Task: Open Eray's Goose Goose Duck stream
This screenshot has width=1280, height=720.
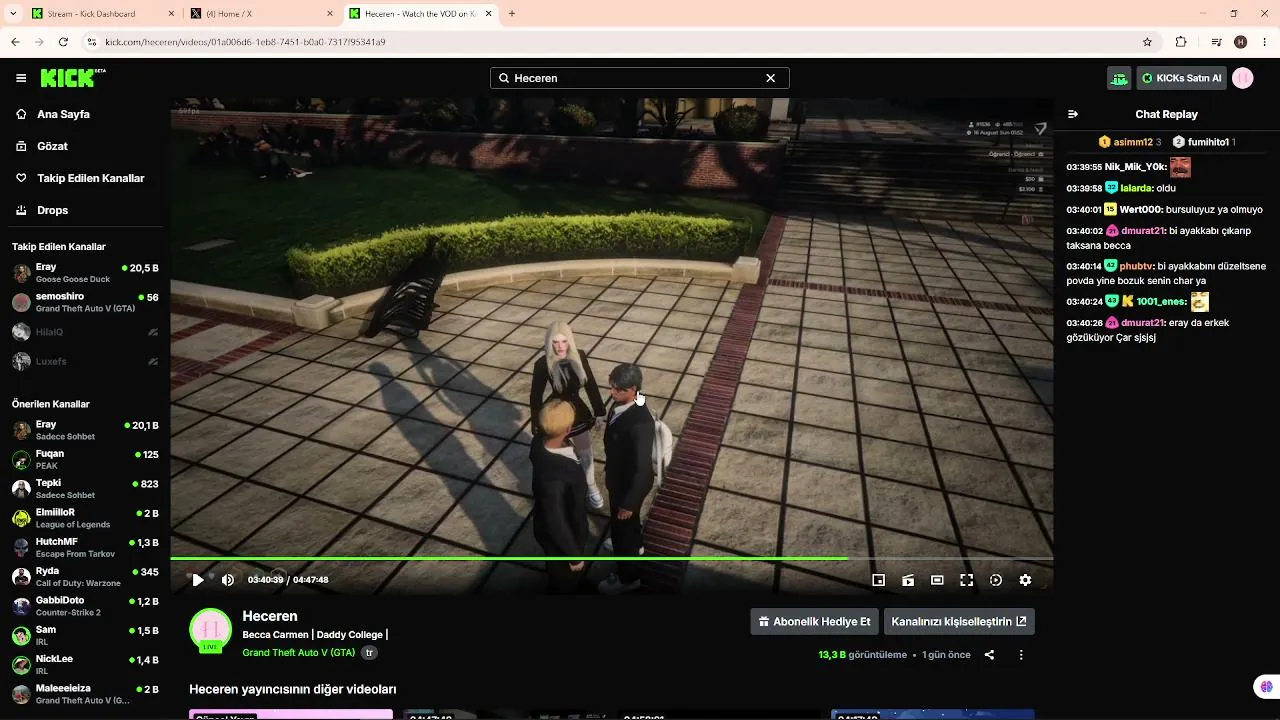Action: click(85, 273)
